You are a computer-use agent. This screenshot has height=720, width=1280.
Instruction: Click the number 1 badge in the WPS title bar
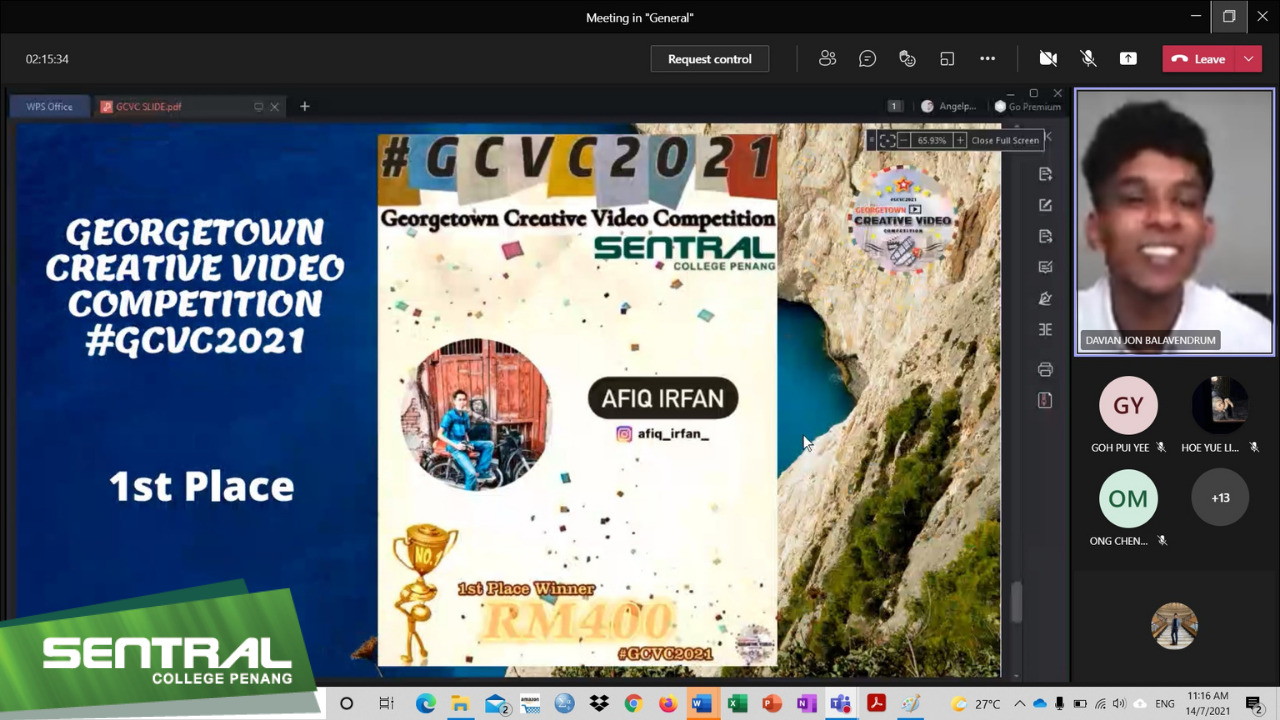tap(895, 107)
